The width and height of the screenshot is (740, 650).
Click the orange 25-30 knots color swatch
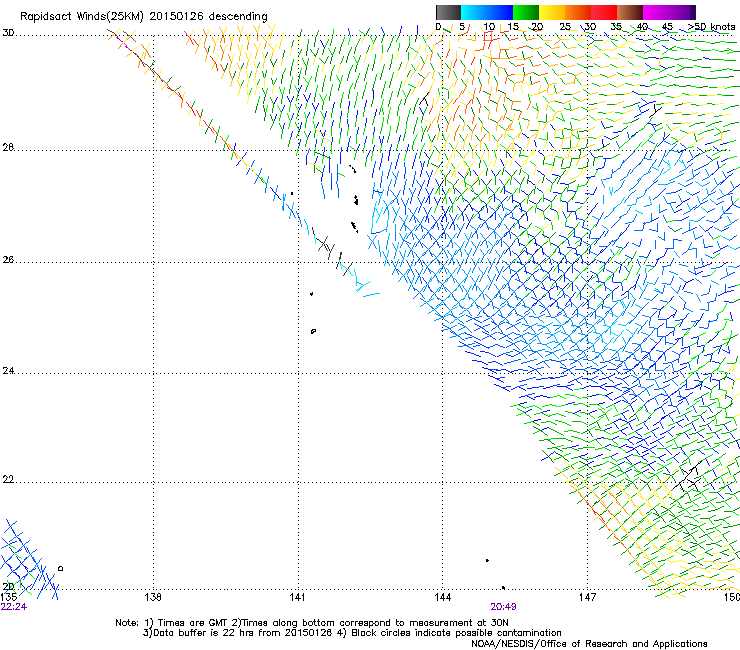(578, 12)
